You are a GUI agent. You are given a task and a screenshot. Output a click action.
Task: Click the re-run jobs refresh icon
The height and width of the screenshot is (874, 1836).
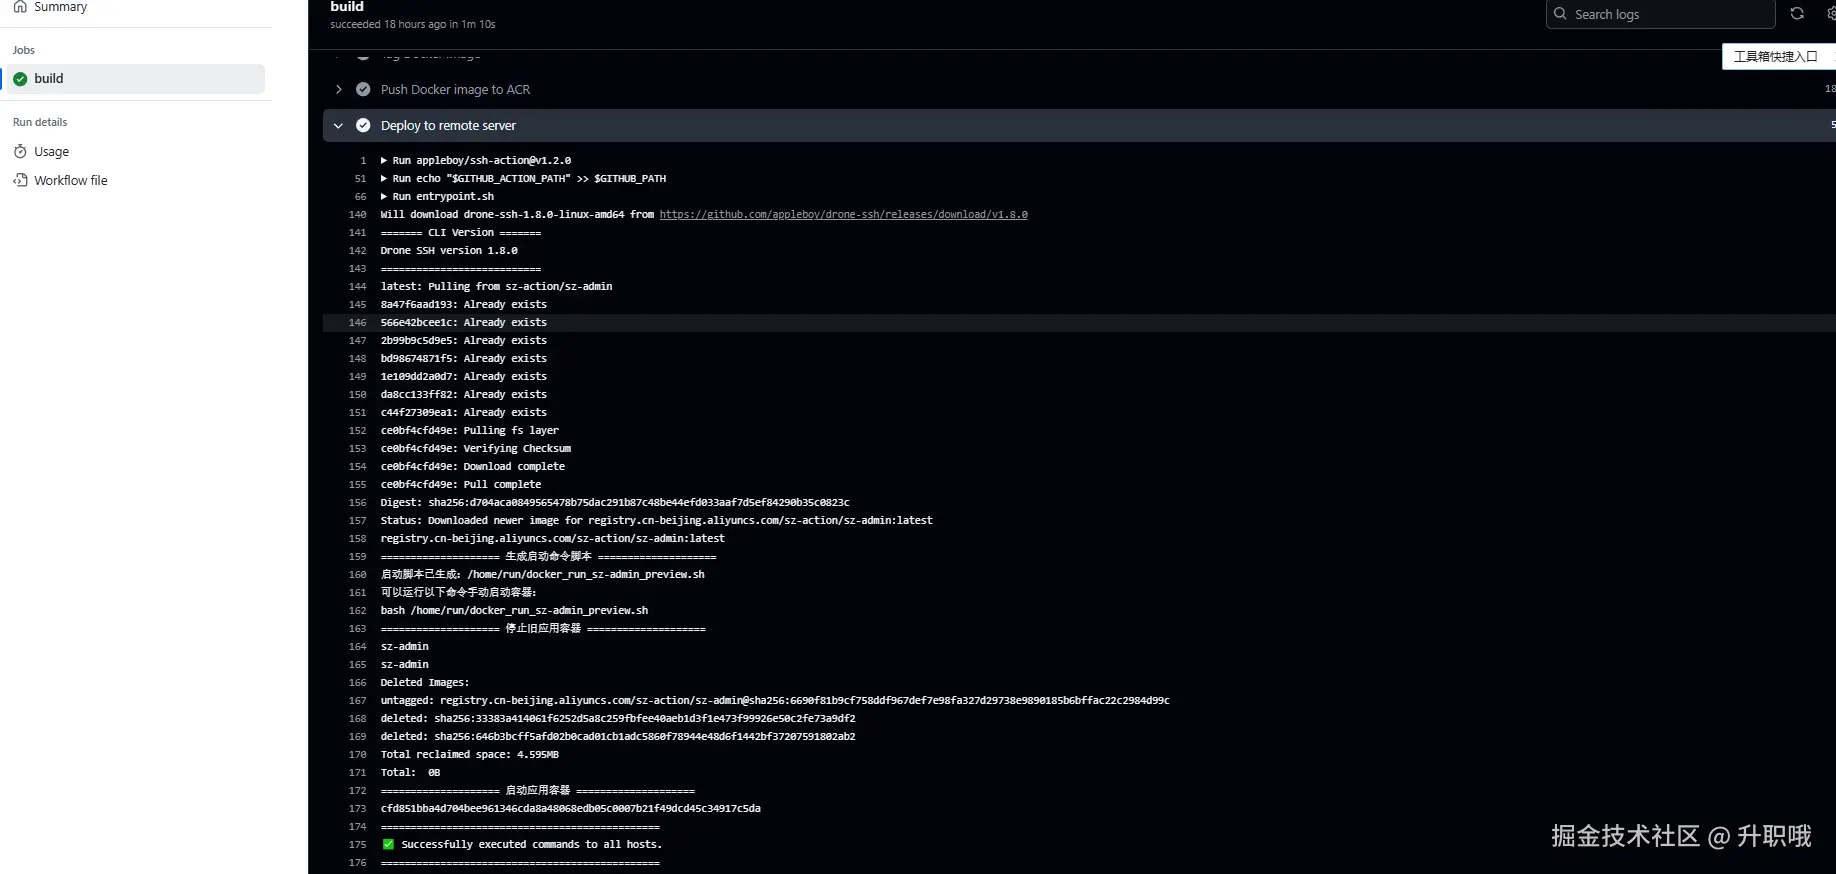coord(1797,14)
